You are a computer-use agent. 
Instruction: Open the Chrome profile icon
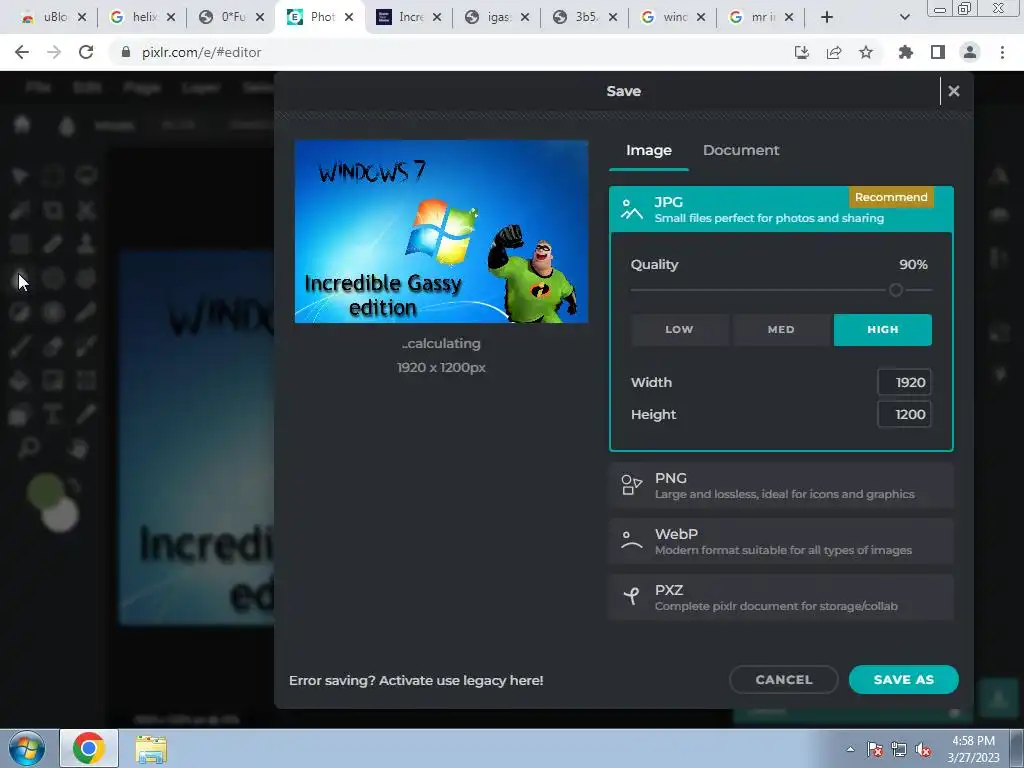(x=970, y=52)
